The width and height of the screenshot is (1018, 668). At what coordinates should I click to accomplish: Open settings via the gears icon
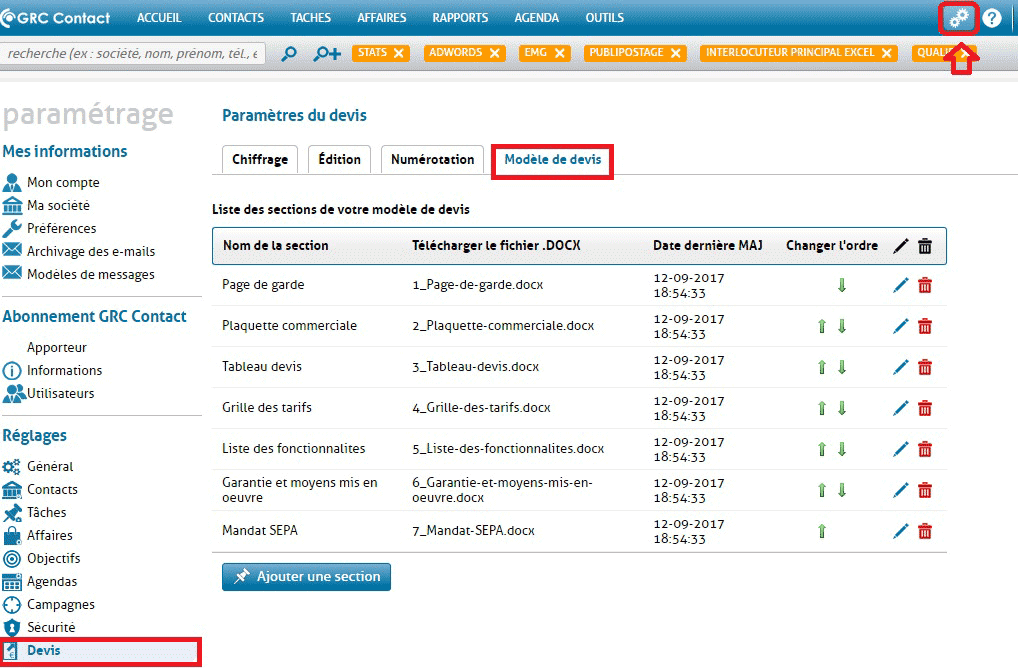[x=959, y=18]
